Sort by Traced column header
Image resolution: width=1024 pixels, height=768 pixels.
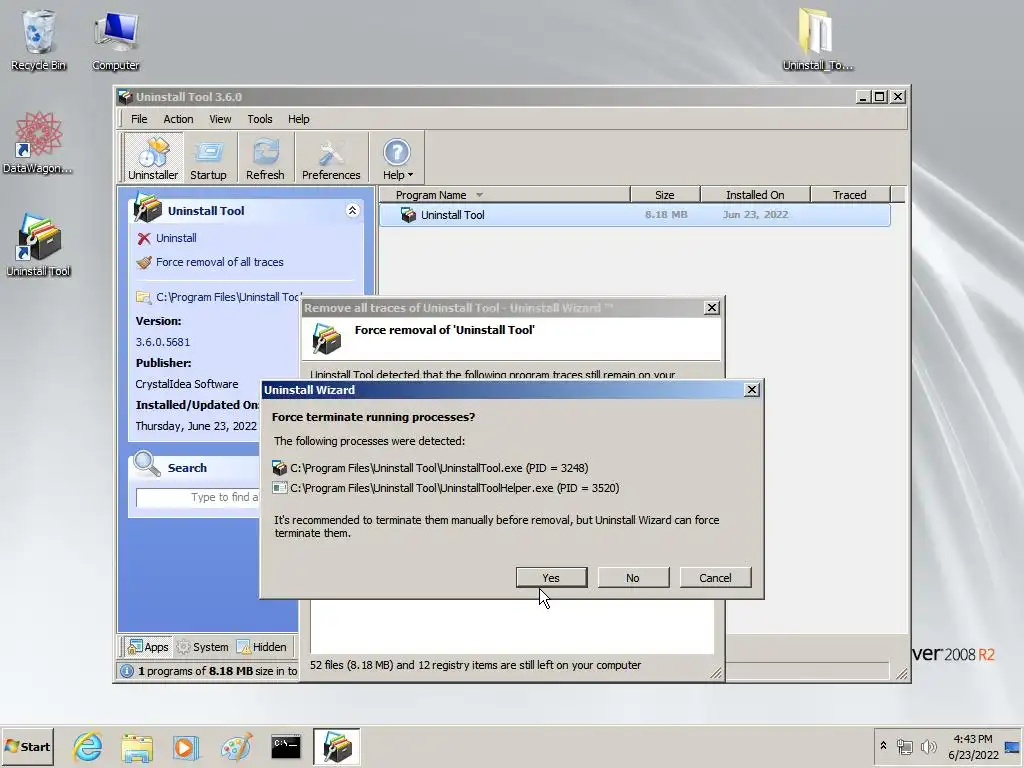850,195
